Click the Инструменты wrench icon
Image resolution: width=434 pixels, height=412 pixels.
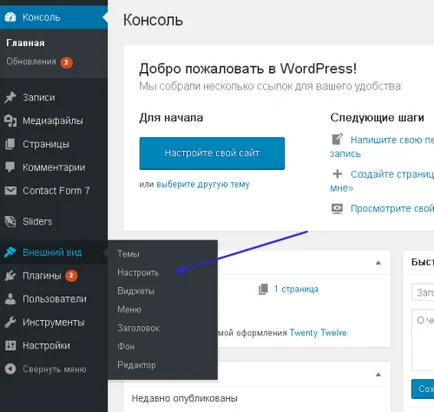coord(10,322)
